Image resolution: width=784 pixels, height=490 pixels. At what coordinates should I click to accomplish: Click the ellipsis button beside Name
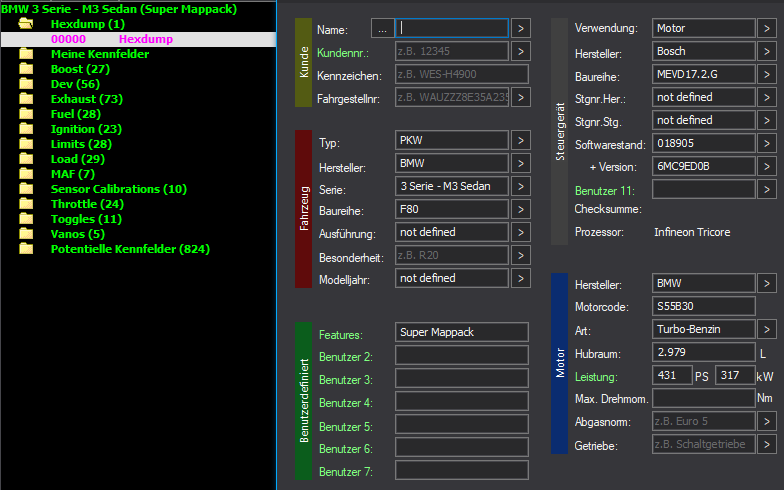coord(382,28)
